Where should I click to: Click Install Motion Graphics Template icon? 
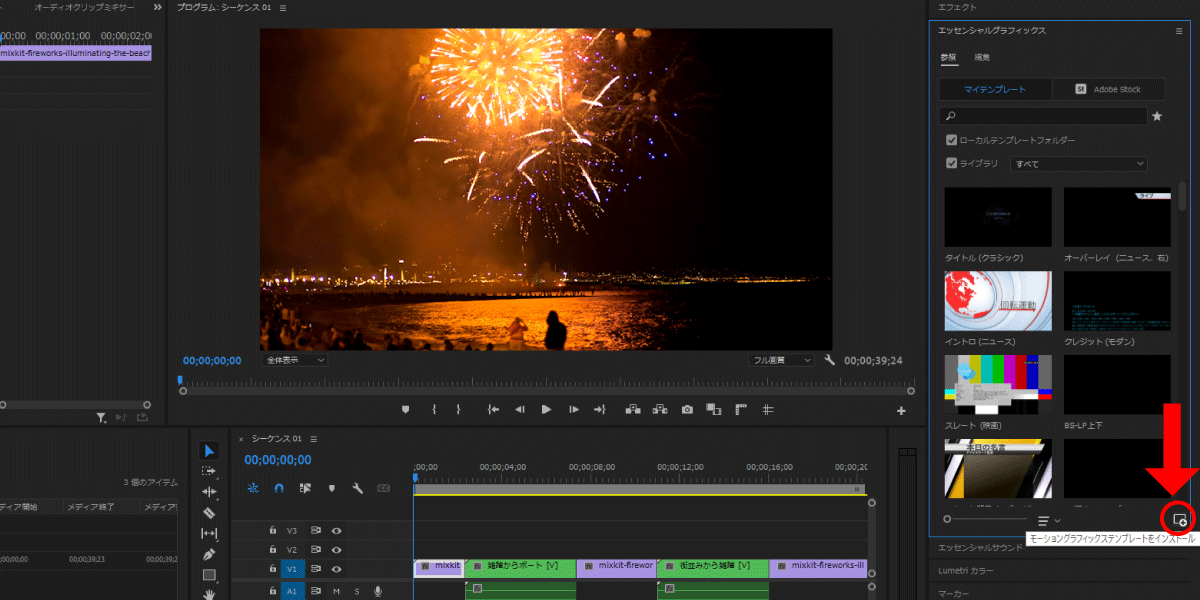(x=1179, y=520)
